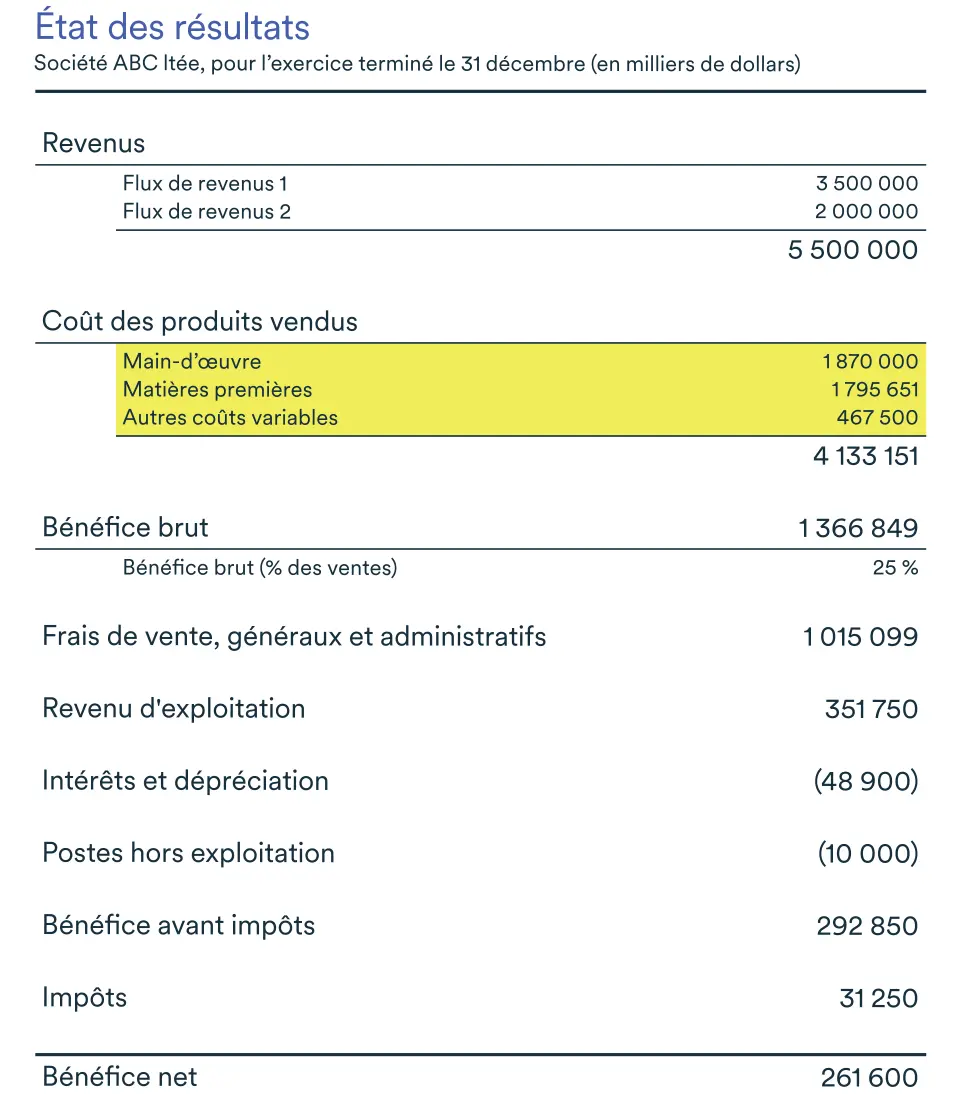Click the "Autres coûts variables" label
The height and width of the screenshot is (1098, 960).
(x=230, y=418)
